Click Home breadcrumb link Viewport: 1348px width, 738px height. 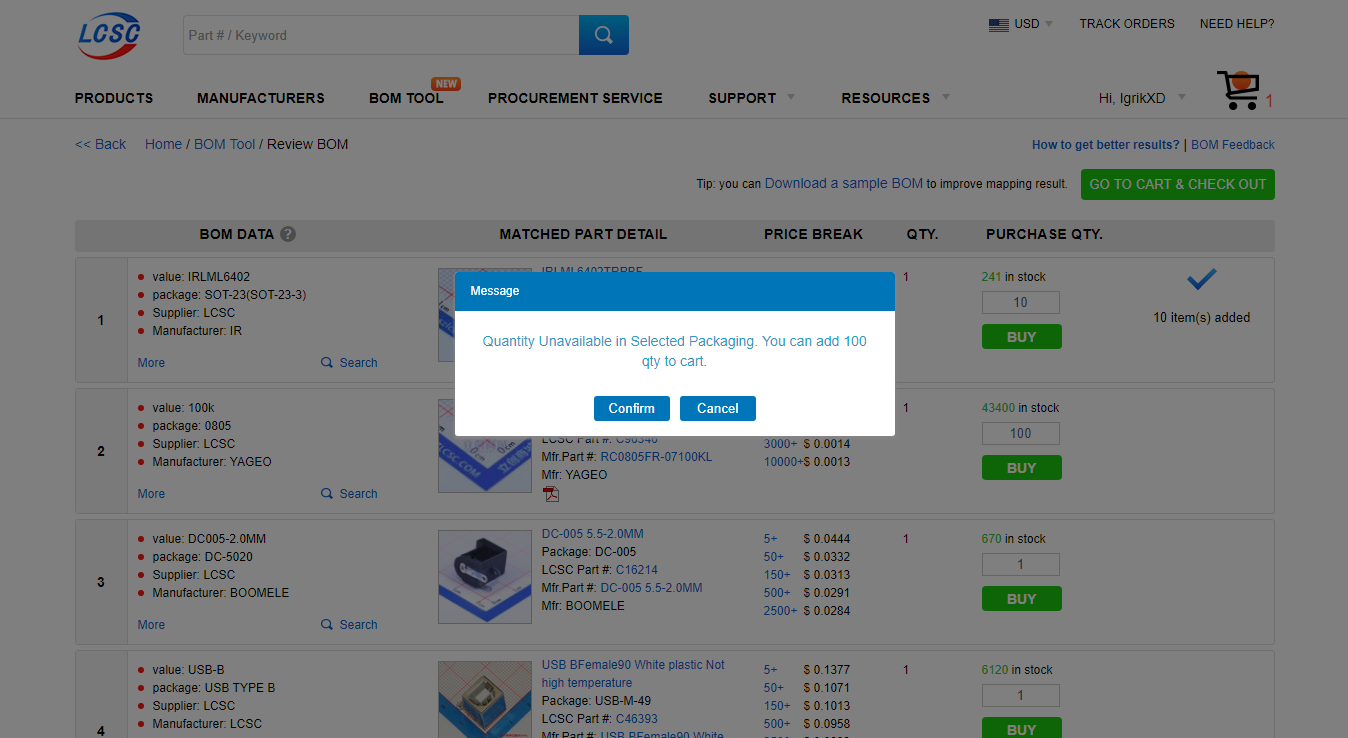tap(163, 144)
